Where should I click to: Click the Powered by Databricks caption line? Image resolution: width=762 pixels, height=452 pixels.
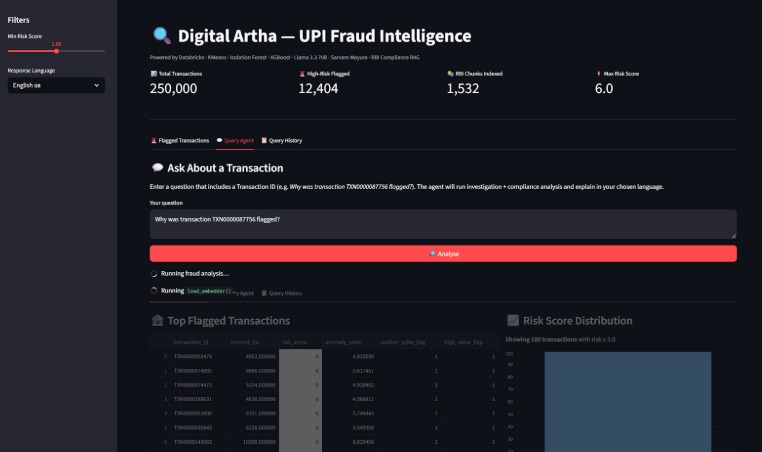[x=284, y=57]
